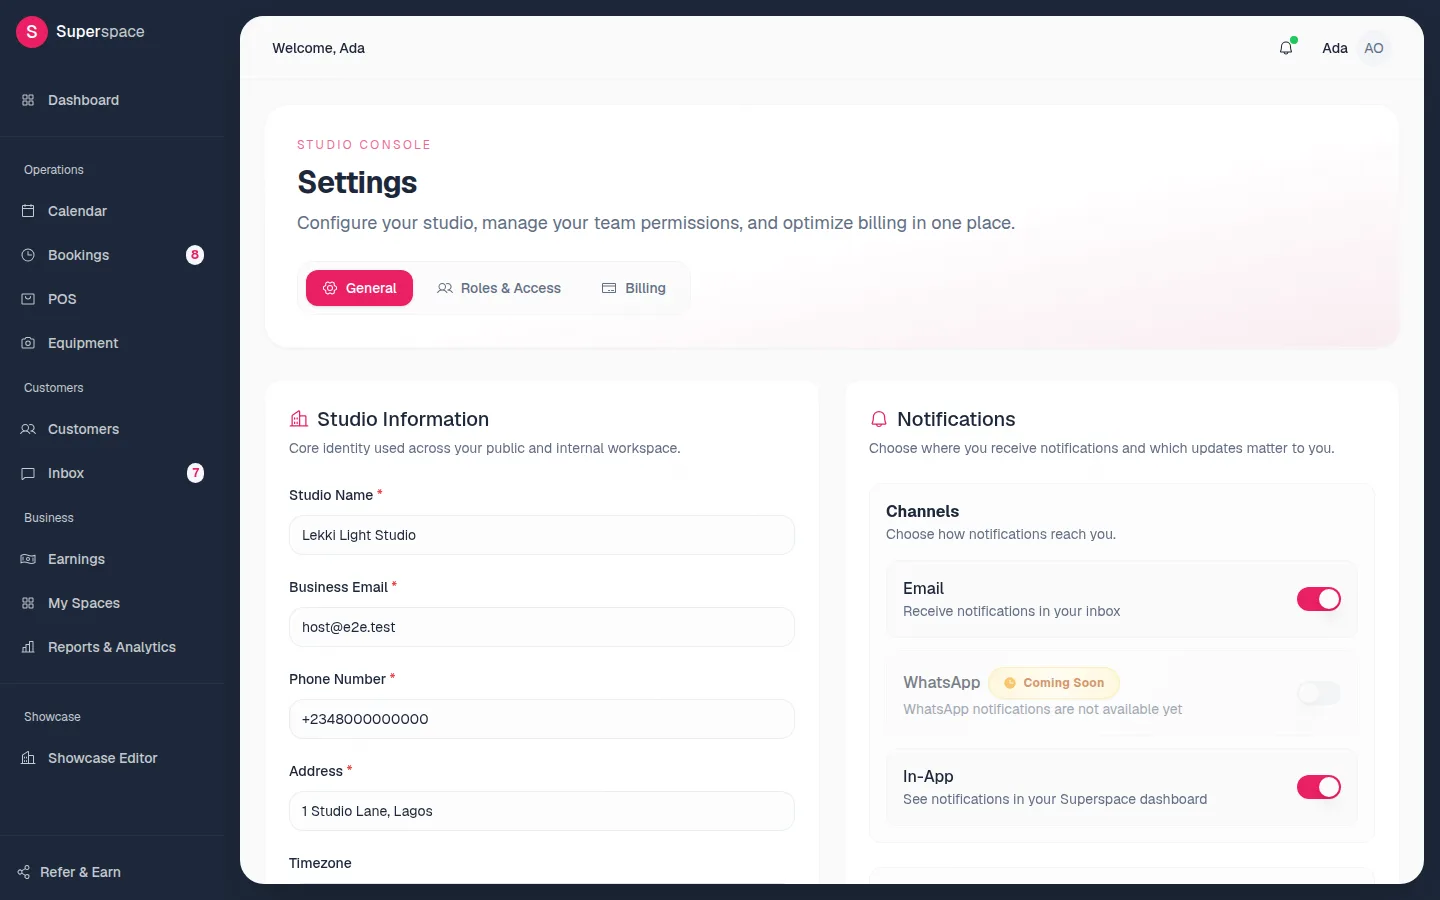Click the Bookings clock icon
1440x900 pixels.
pos(28,255)
